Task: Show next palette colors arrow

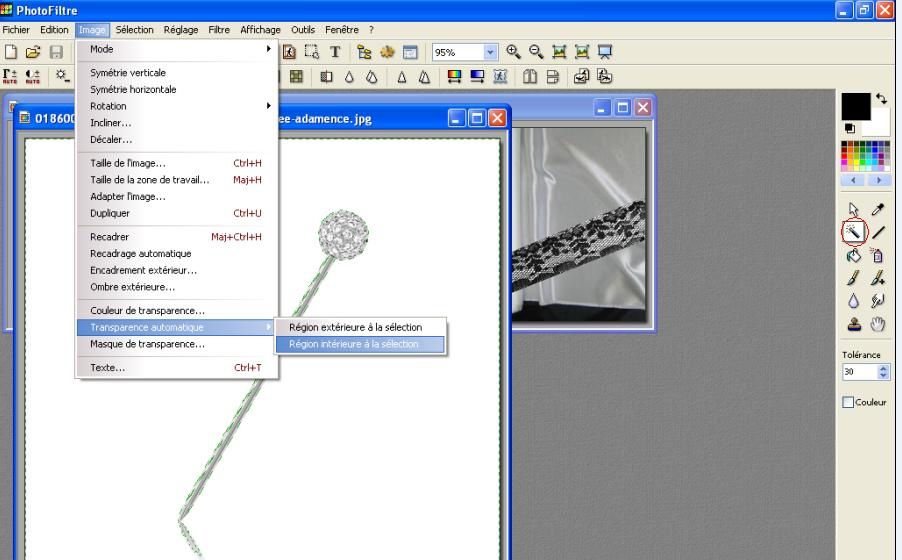Action: tap(878, 180)
